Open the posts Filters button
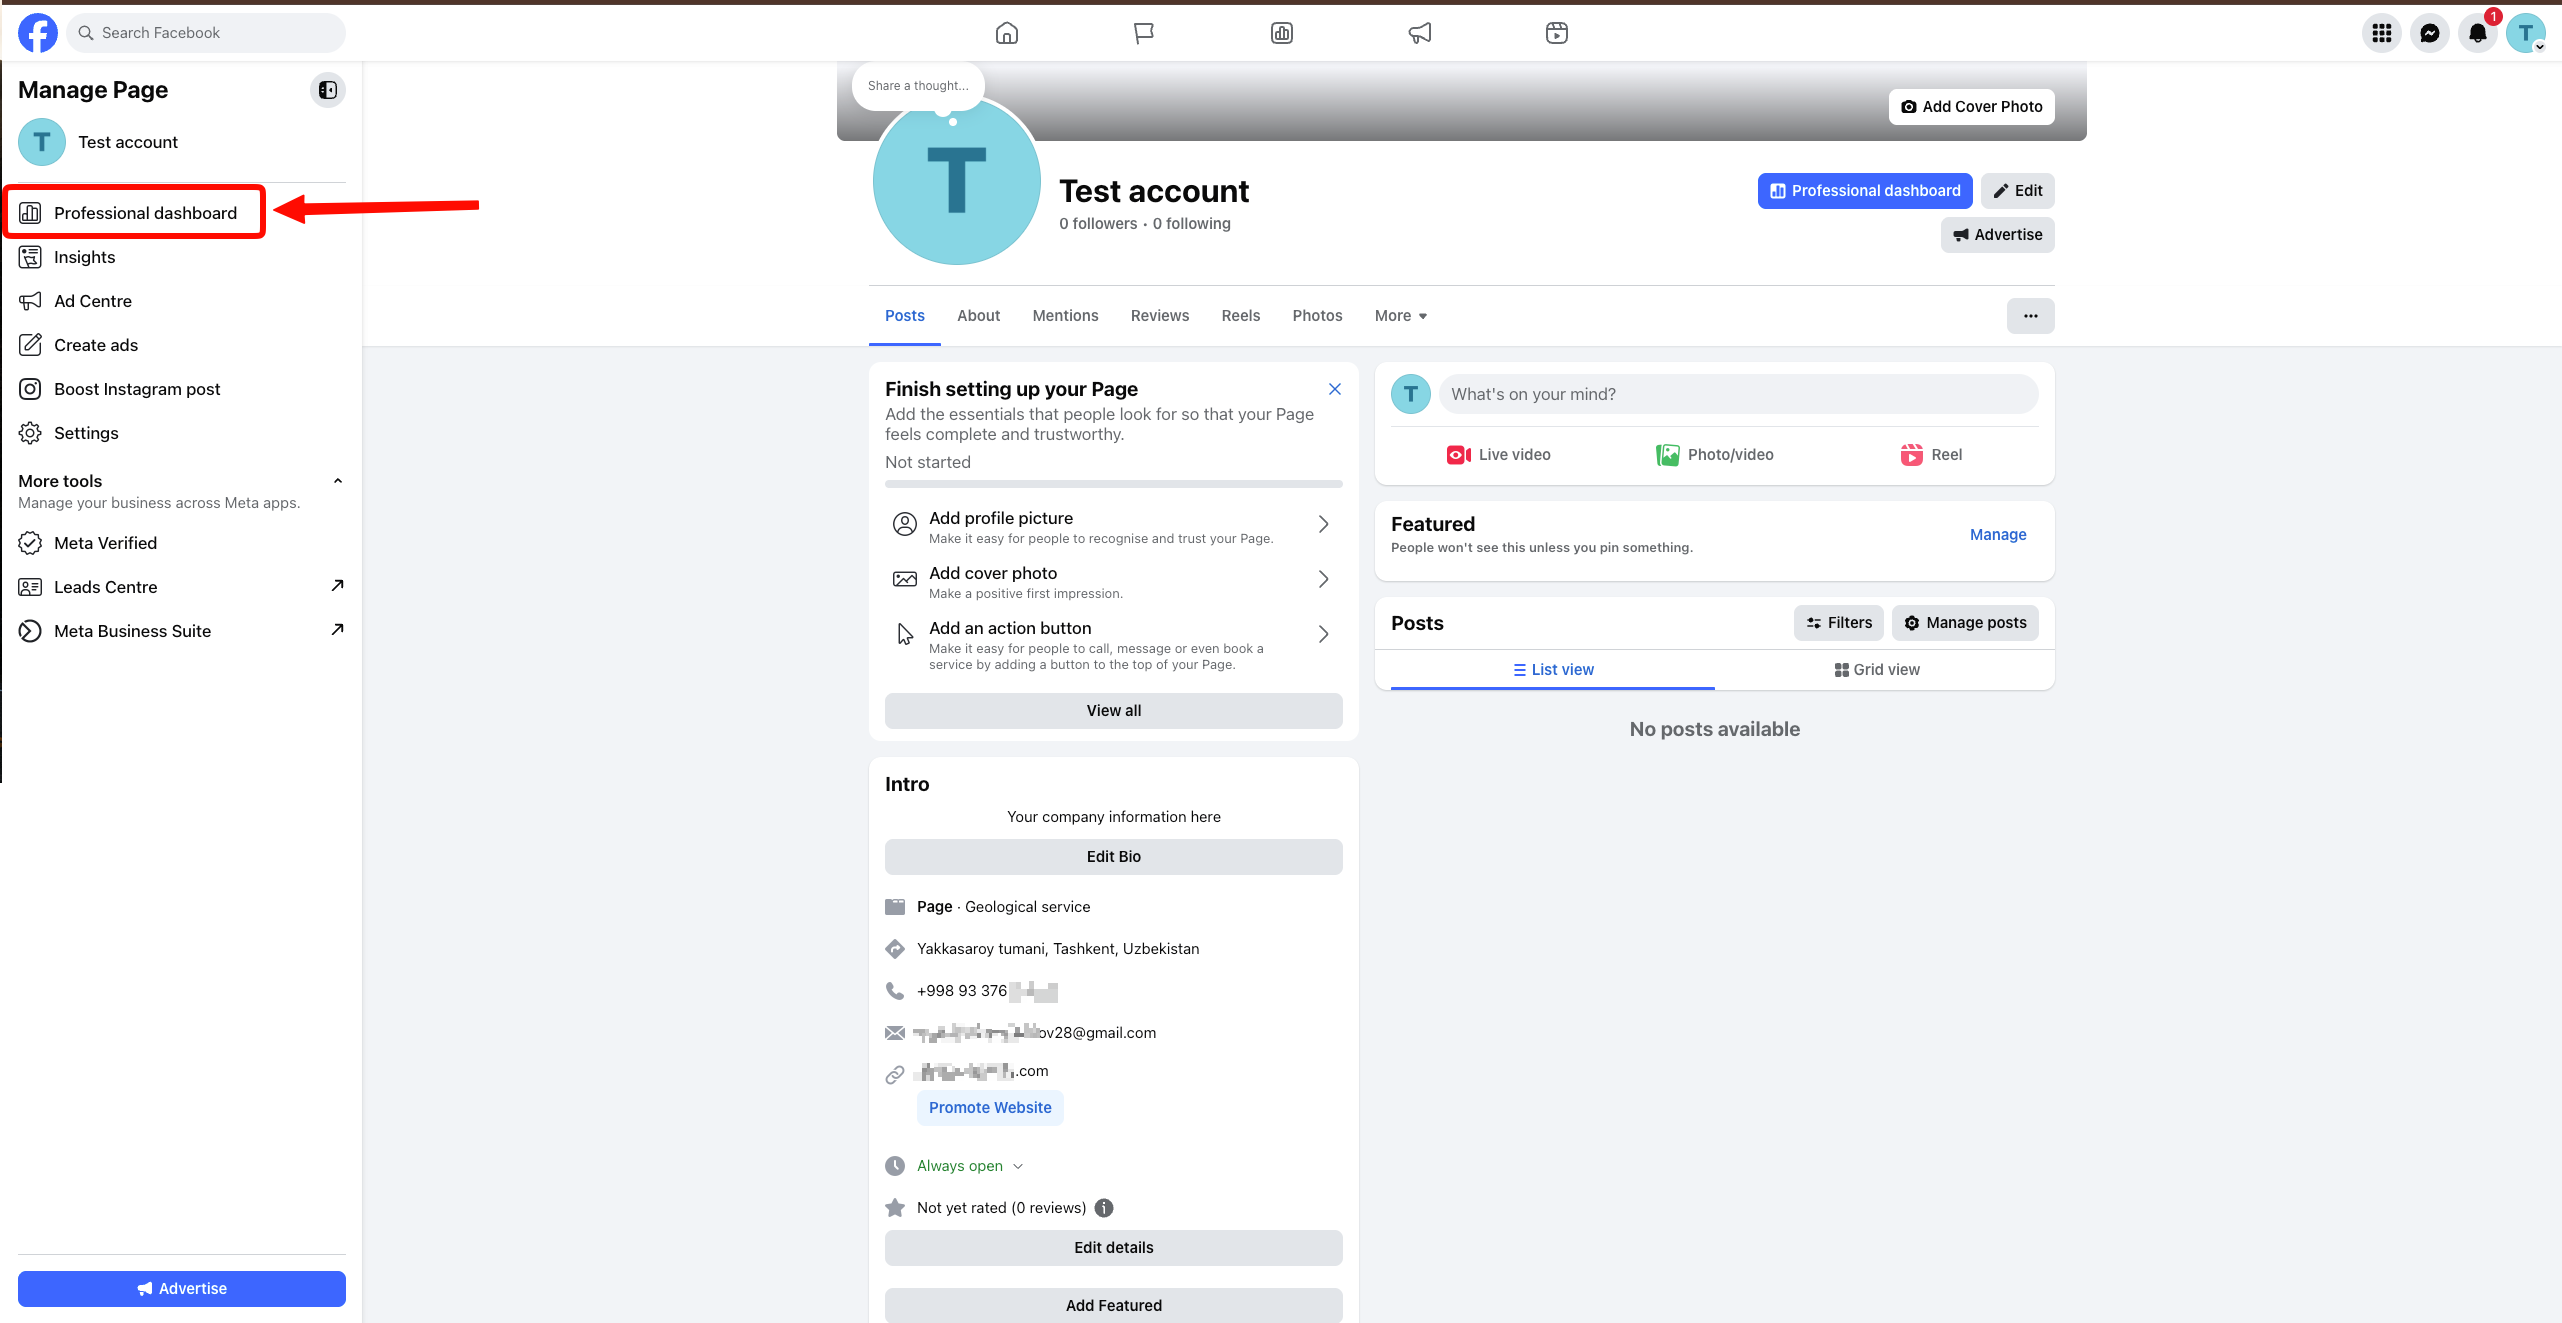This screenshot has width=2562, height=1323. tap(1839, 623)
